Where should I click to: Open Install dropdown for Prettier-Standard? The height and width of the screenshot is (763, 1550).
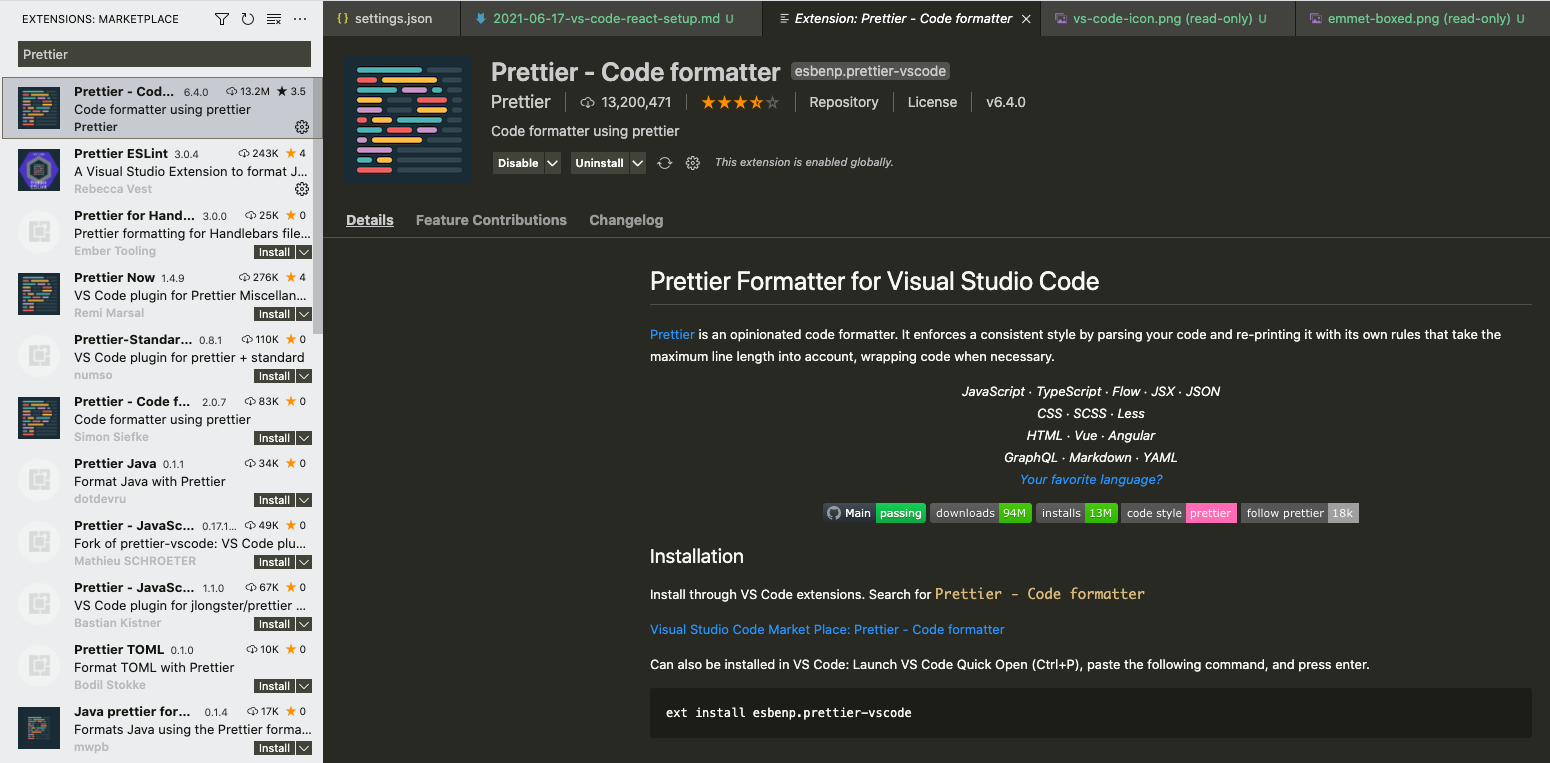[304, 376]
